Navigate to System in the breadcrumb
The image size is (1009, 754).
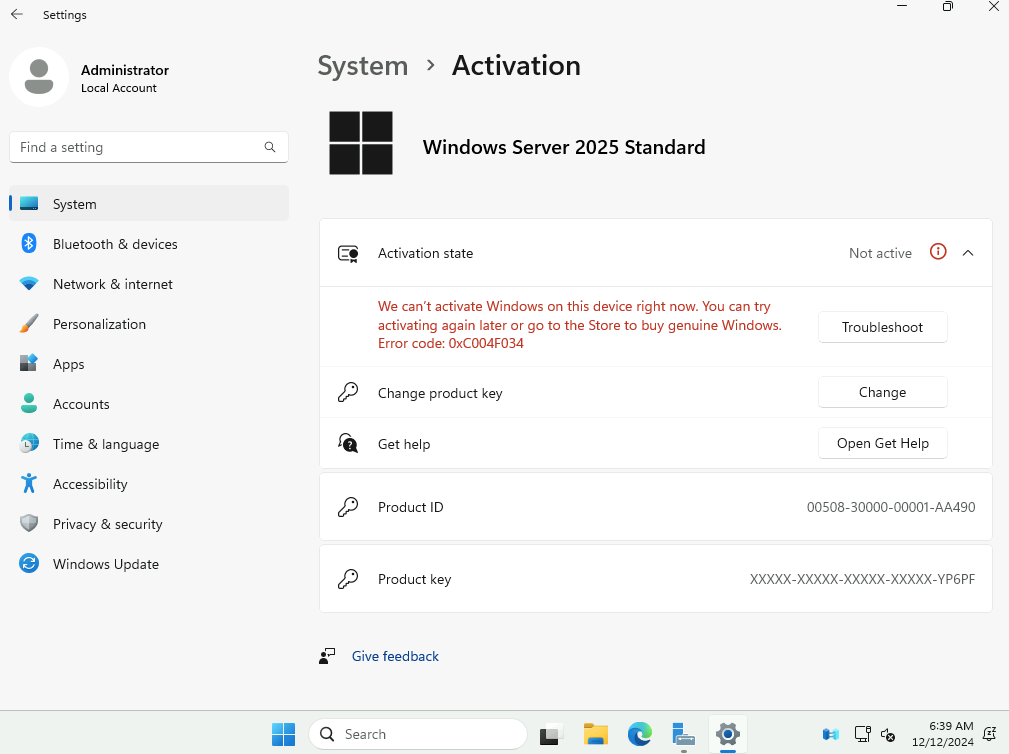pos(363,66)
